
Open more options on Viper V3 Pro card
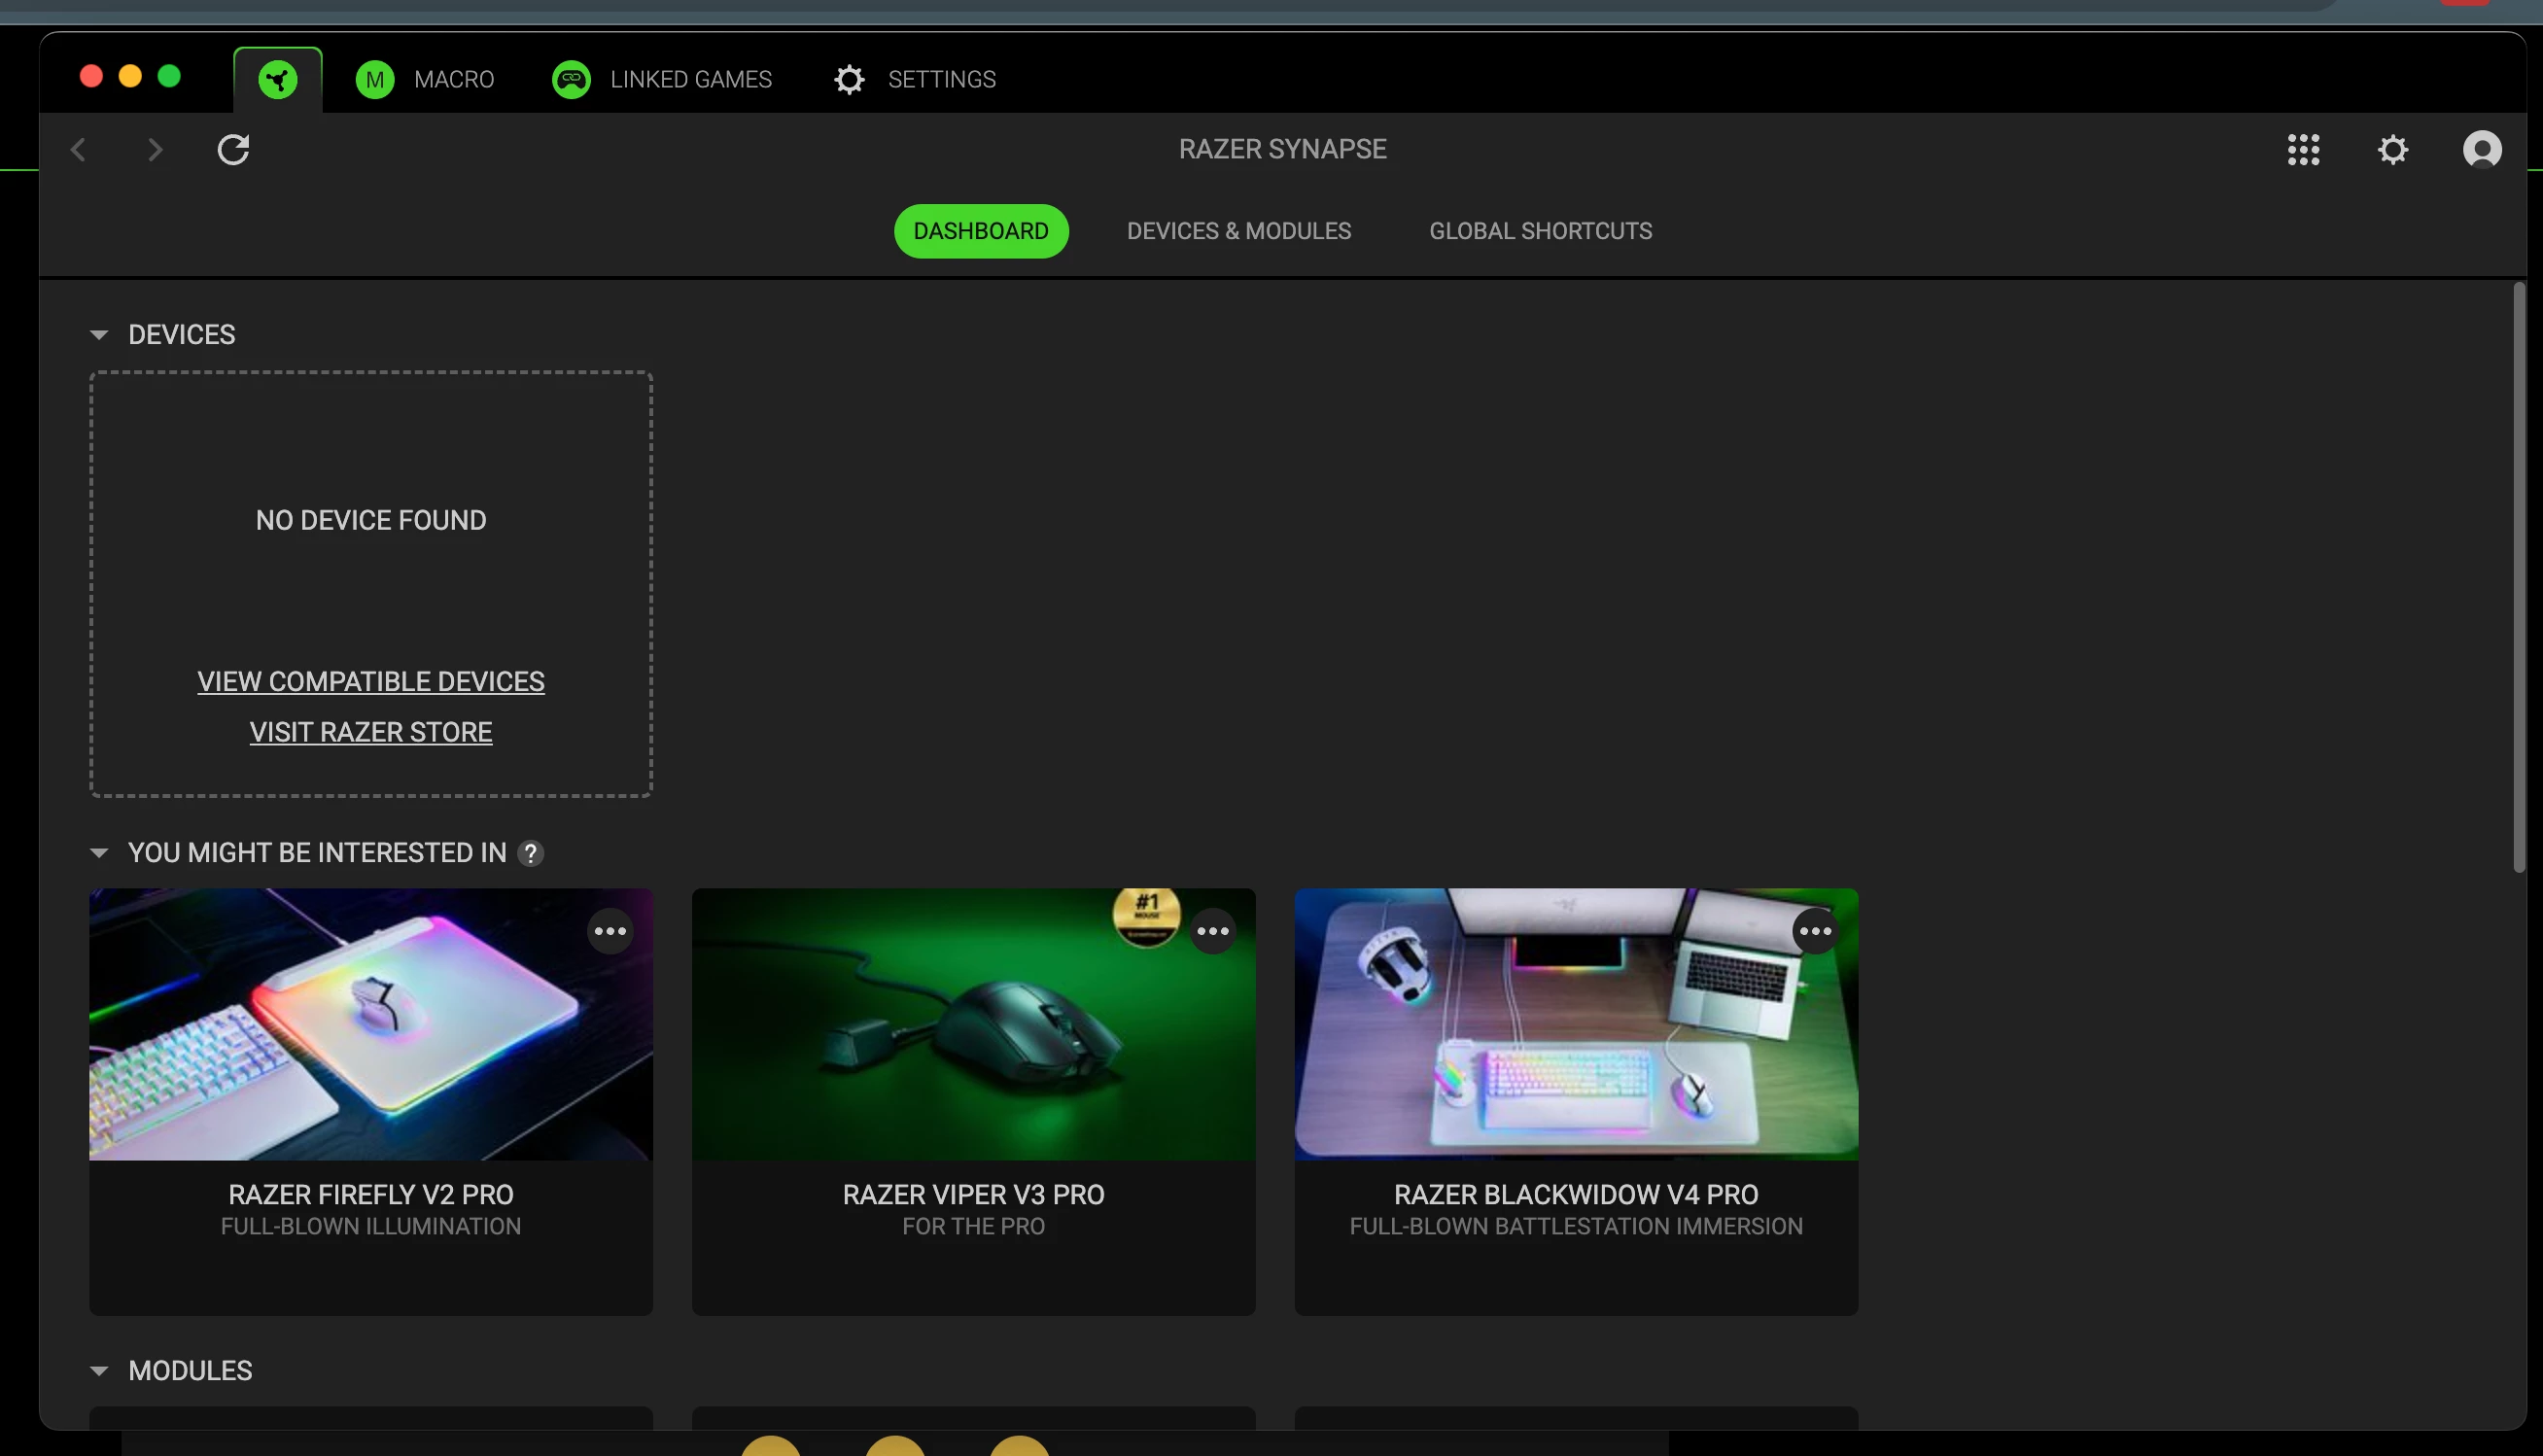pyautogui.click(x=1213, y=931)
